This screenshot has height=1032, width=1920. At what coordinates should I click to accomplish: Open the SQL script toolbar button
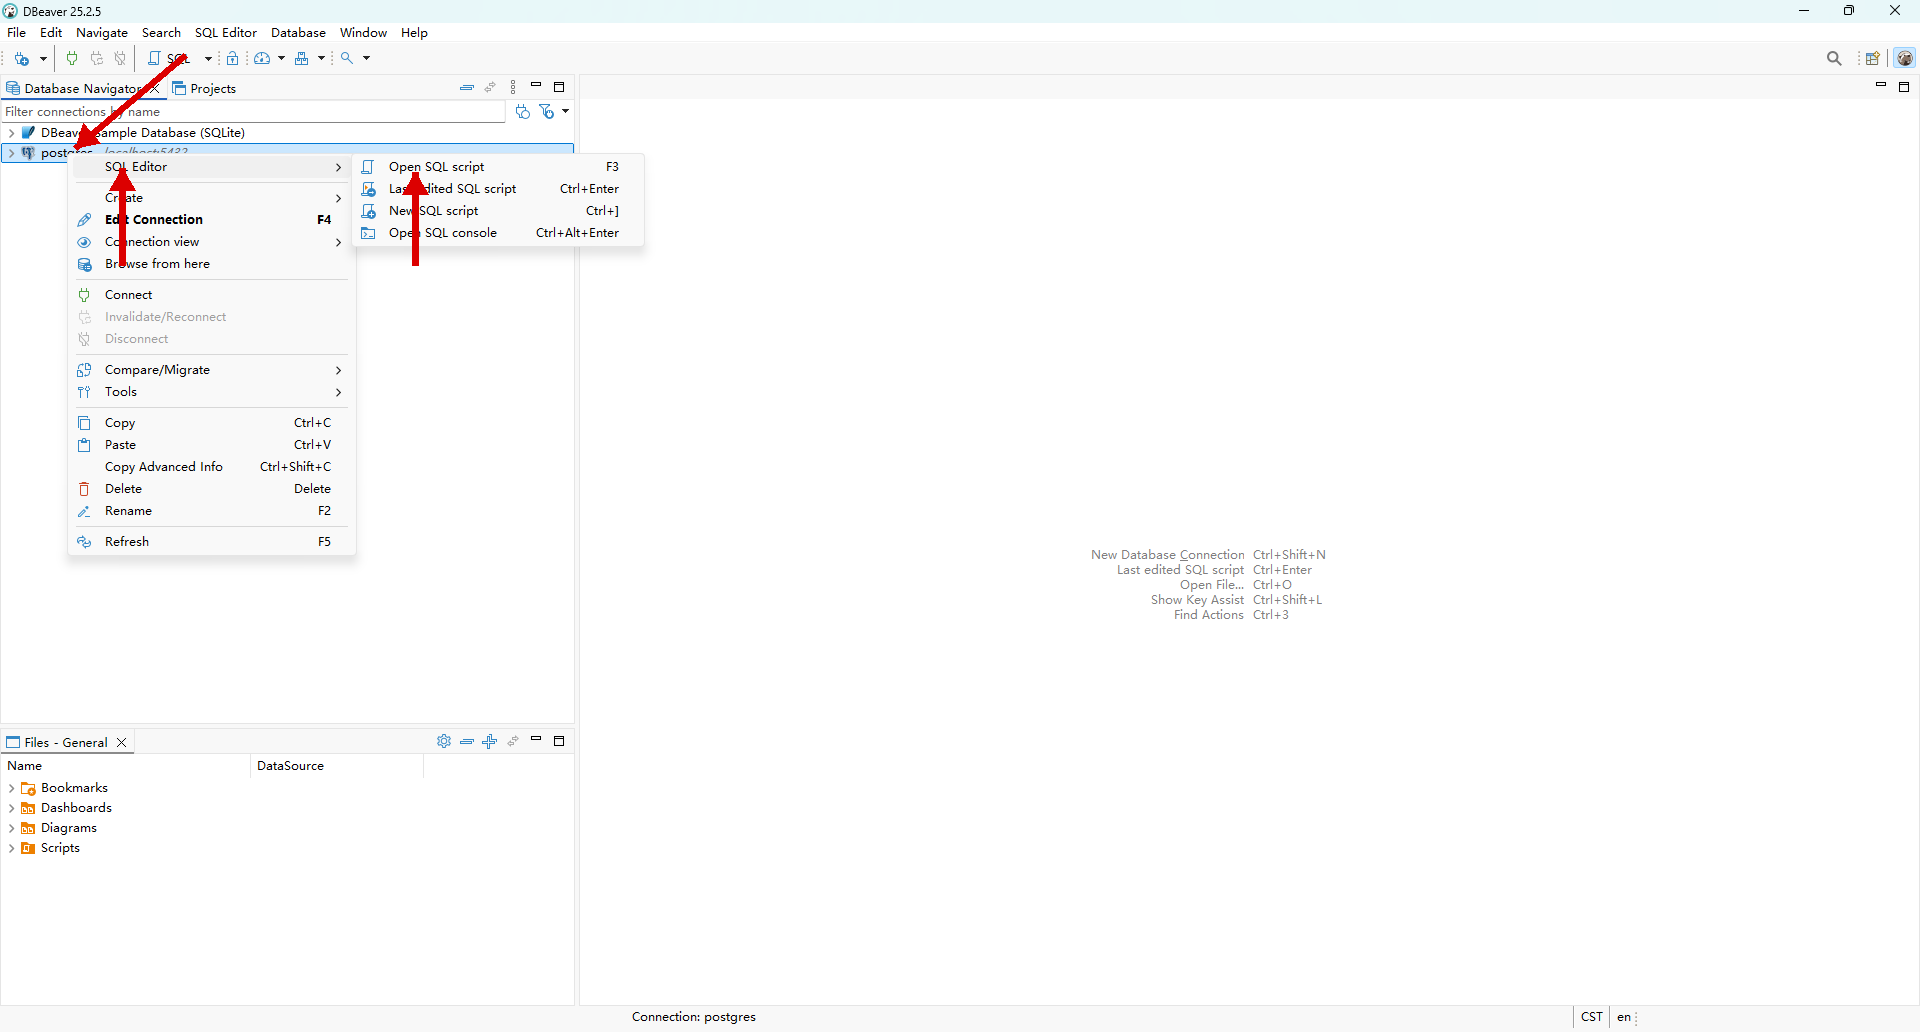168,59
